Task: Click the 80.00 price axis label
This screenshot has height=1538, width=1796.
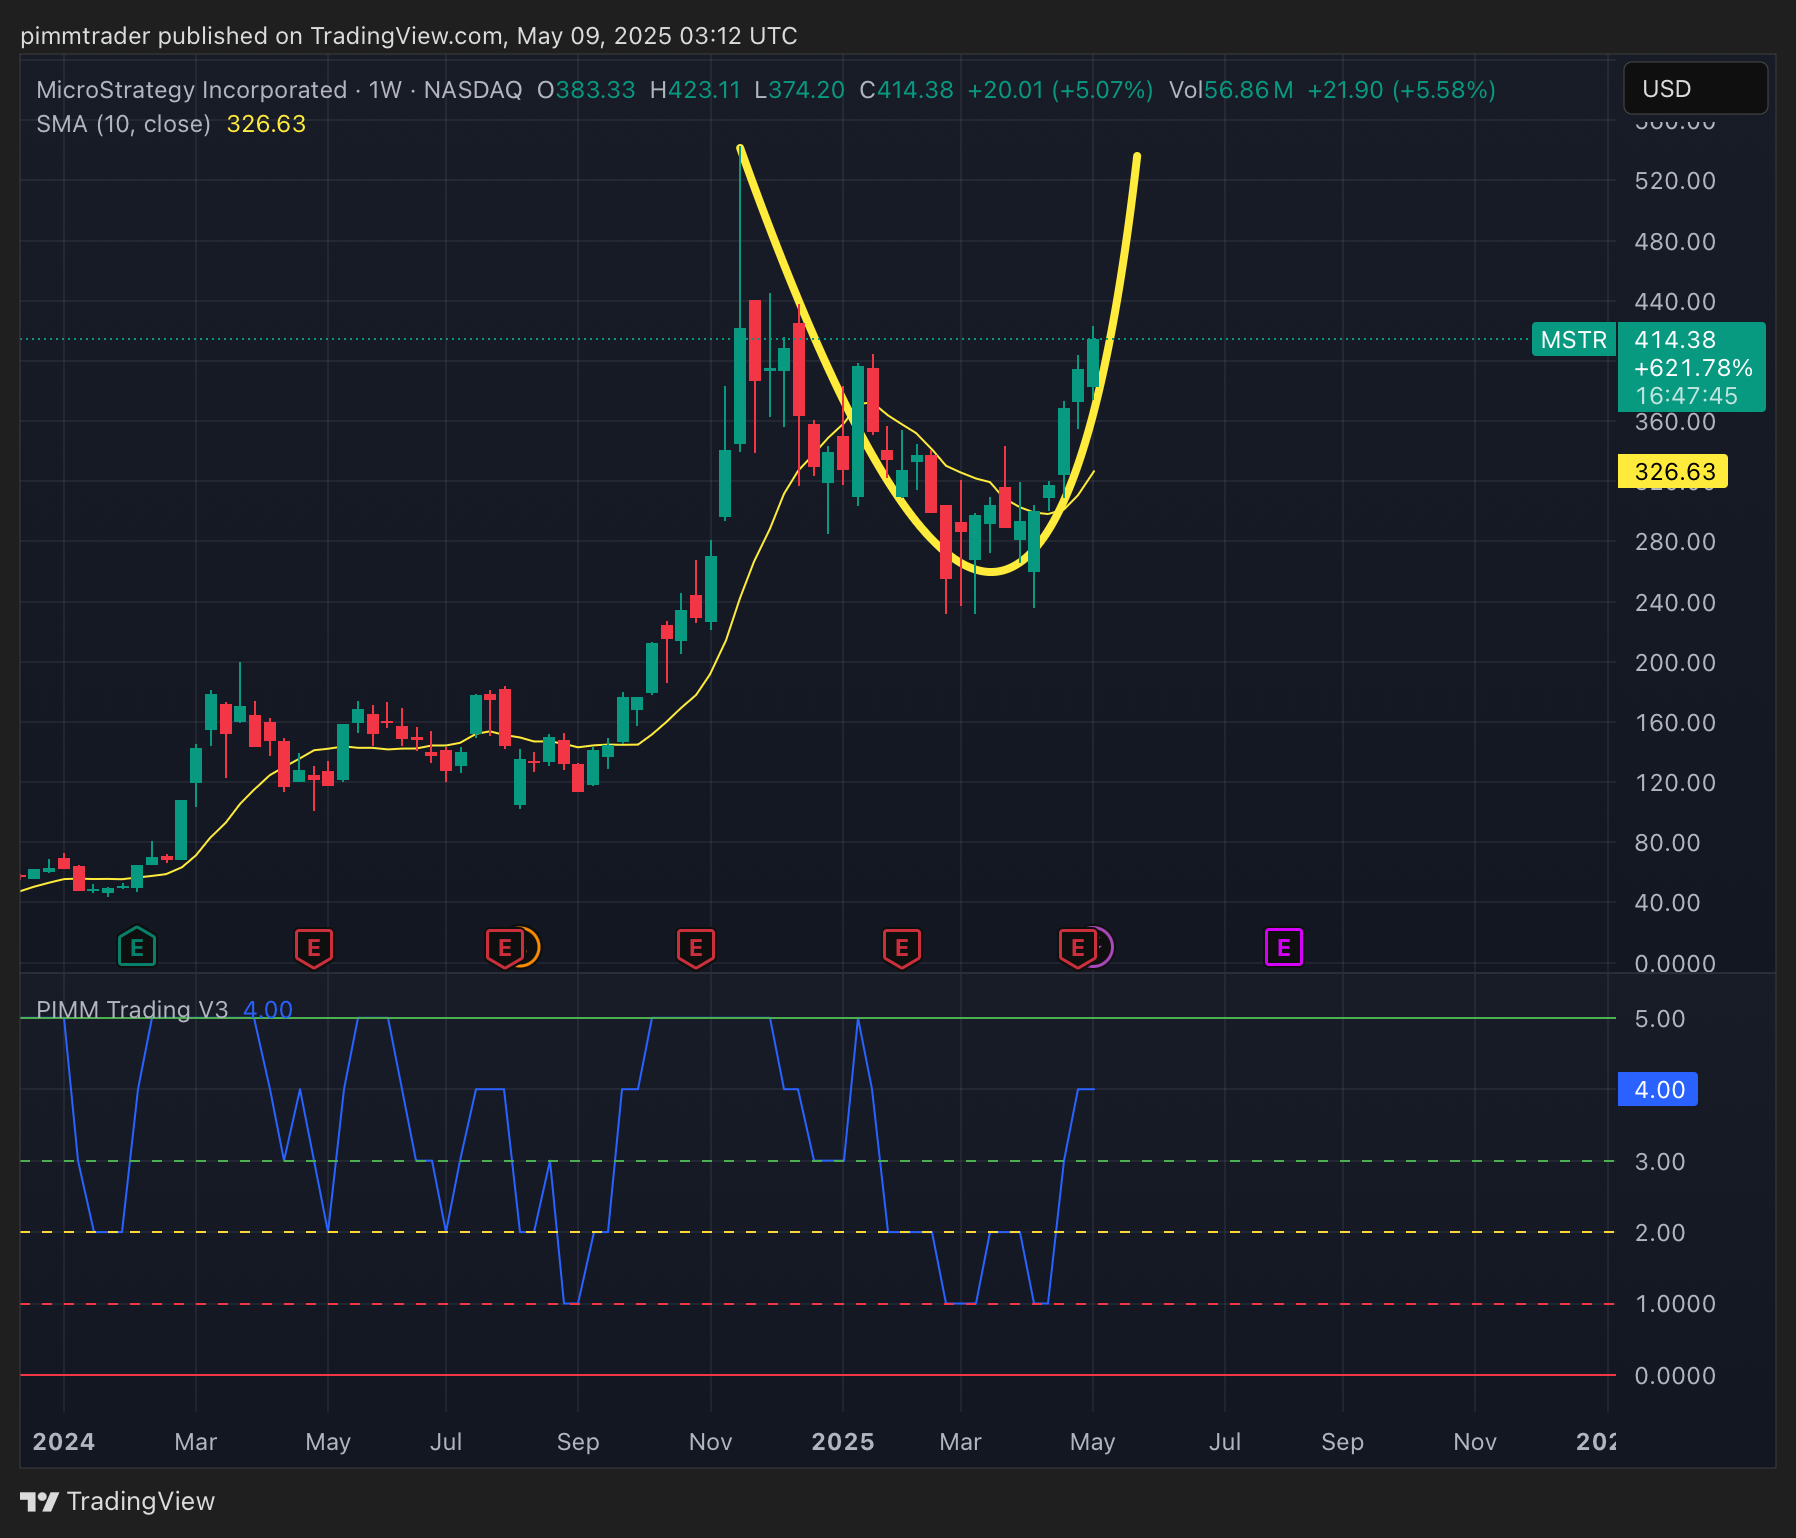Action: [x=1667, y=843]
